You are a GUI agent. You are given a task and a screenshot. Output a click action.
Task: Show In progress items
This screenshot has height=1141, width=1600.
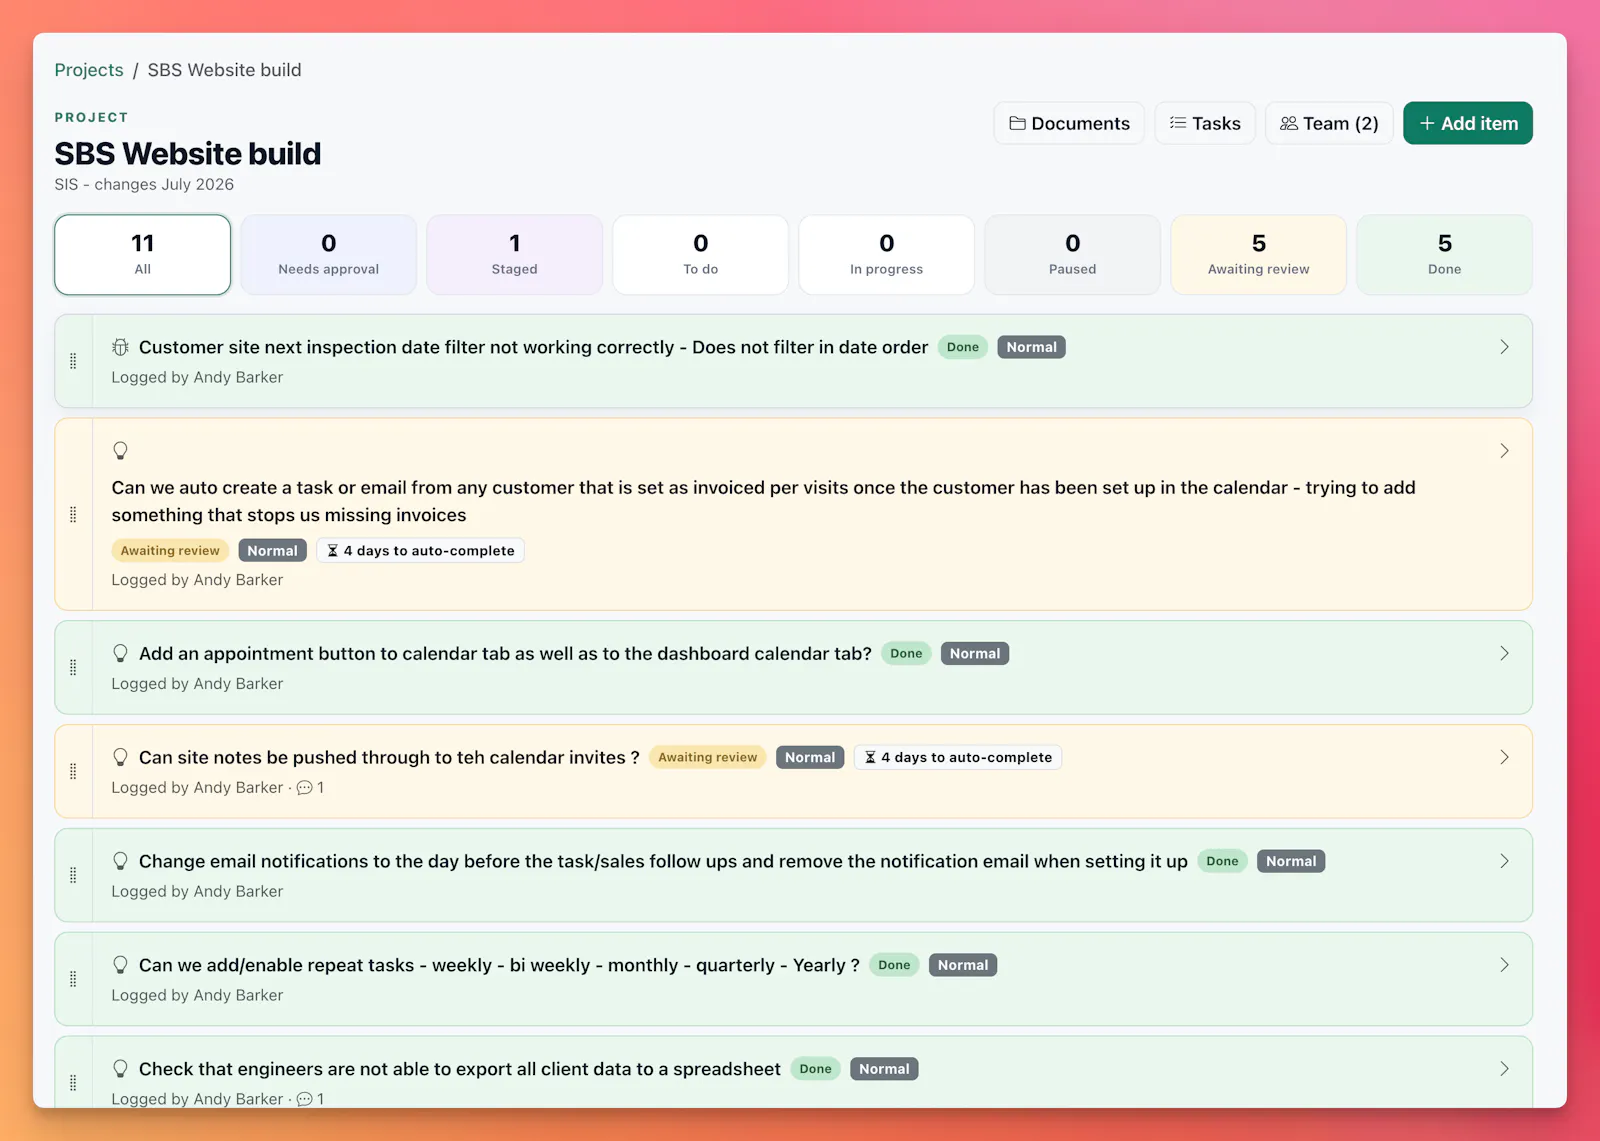(887, 255)
